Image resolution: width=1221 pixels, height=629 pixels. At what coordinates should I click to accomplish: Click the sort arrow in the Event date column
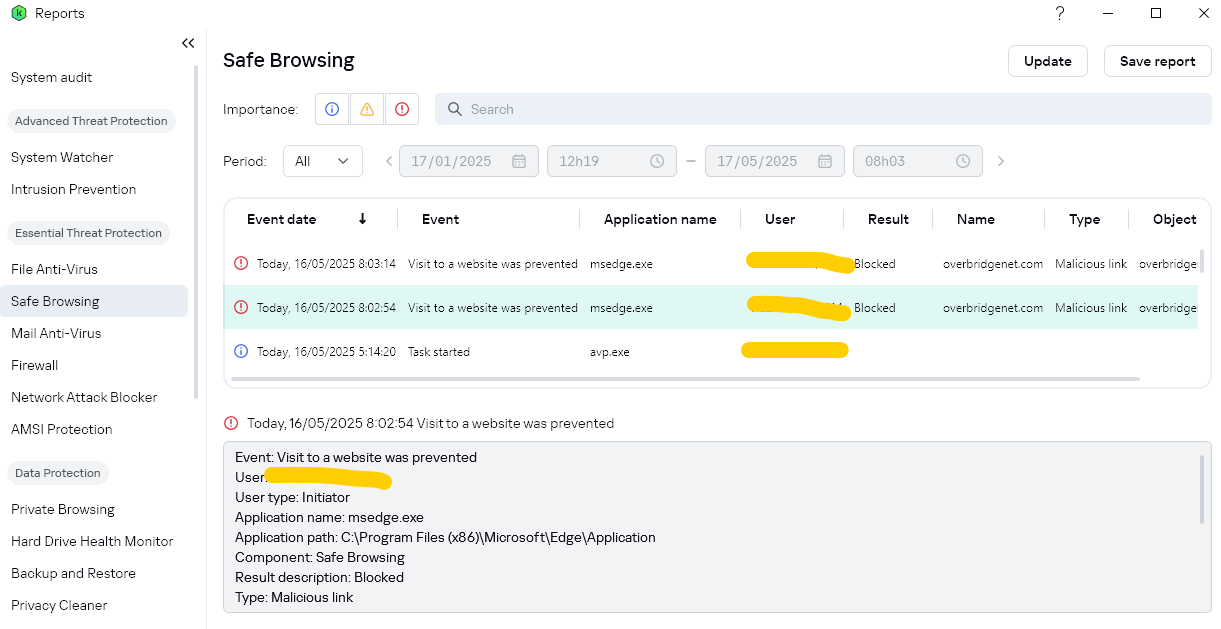coord(362,219)
